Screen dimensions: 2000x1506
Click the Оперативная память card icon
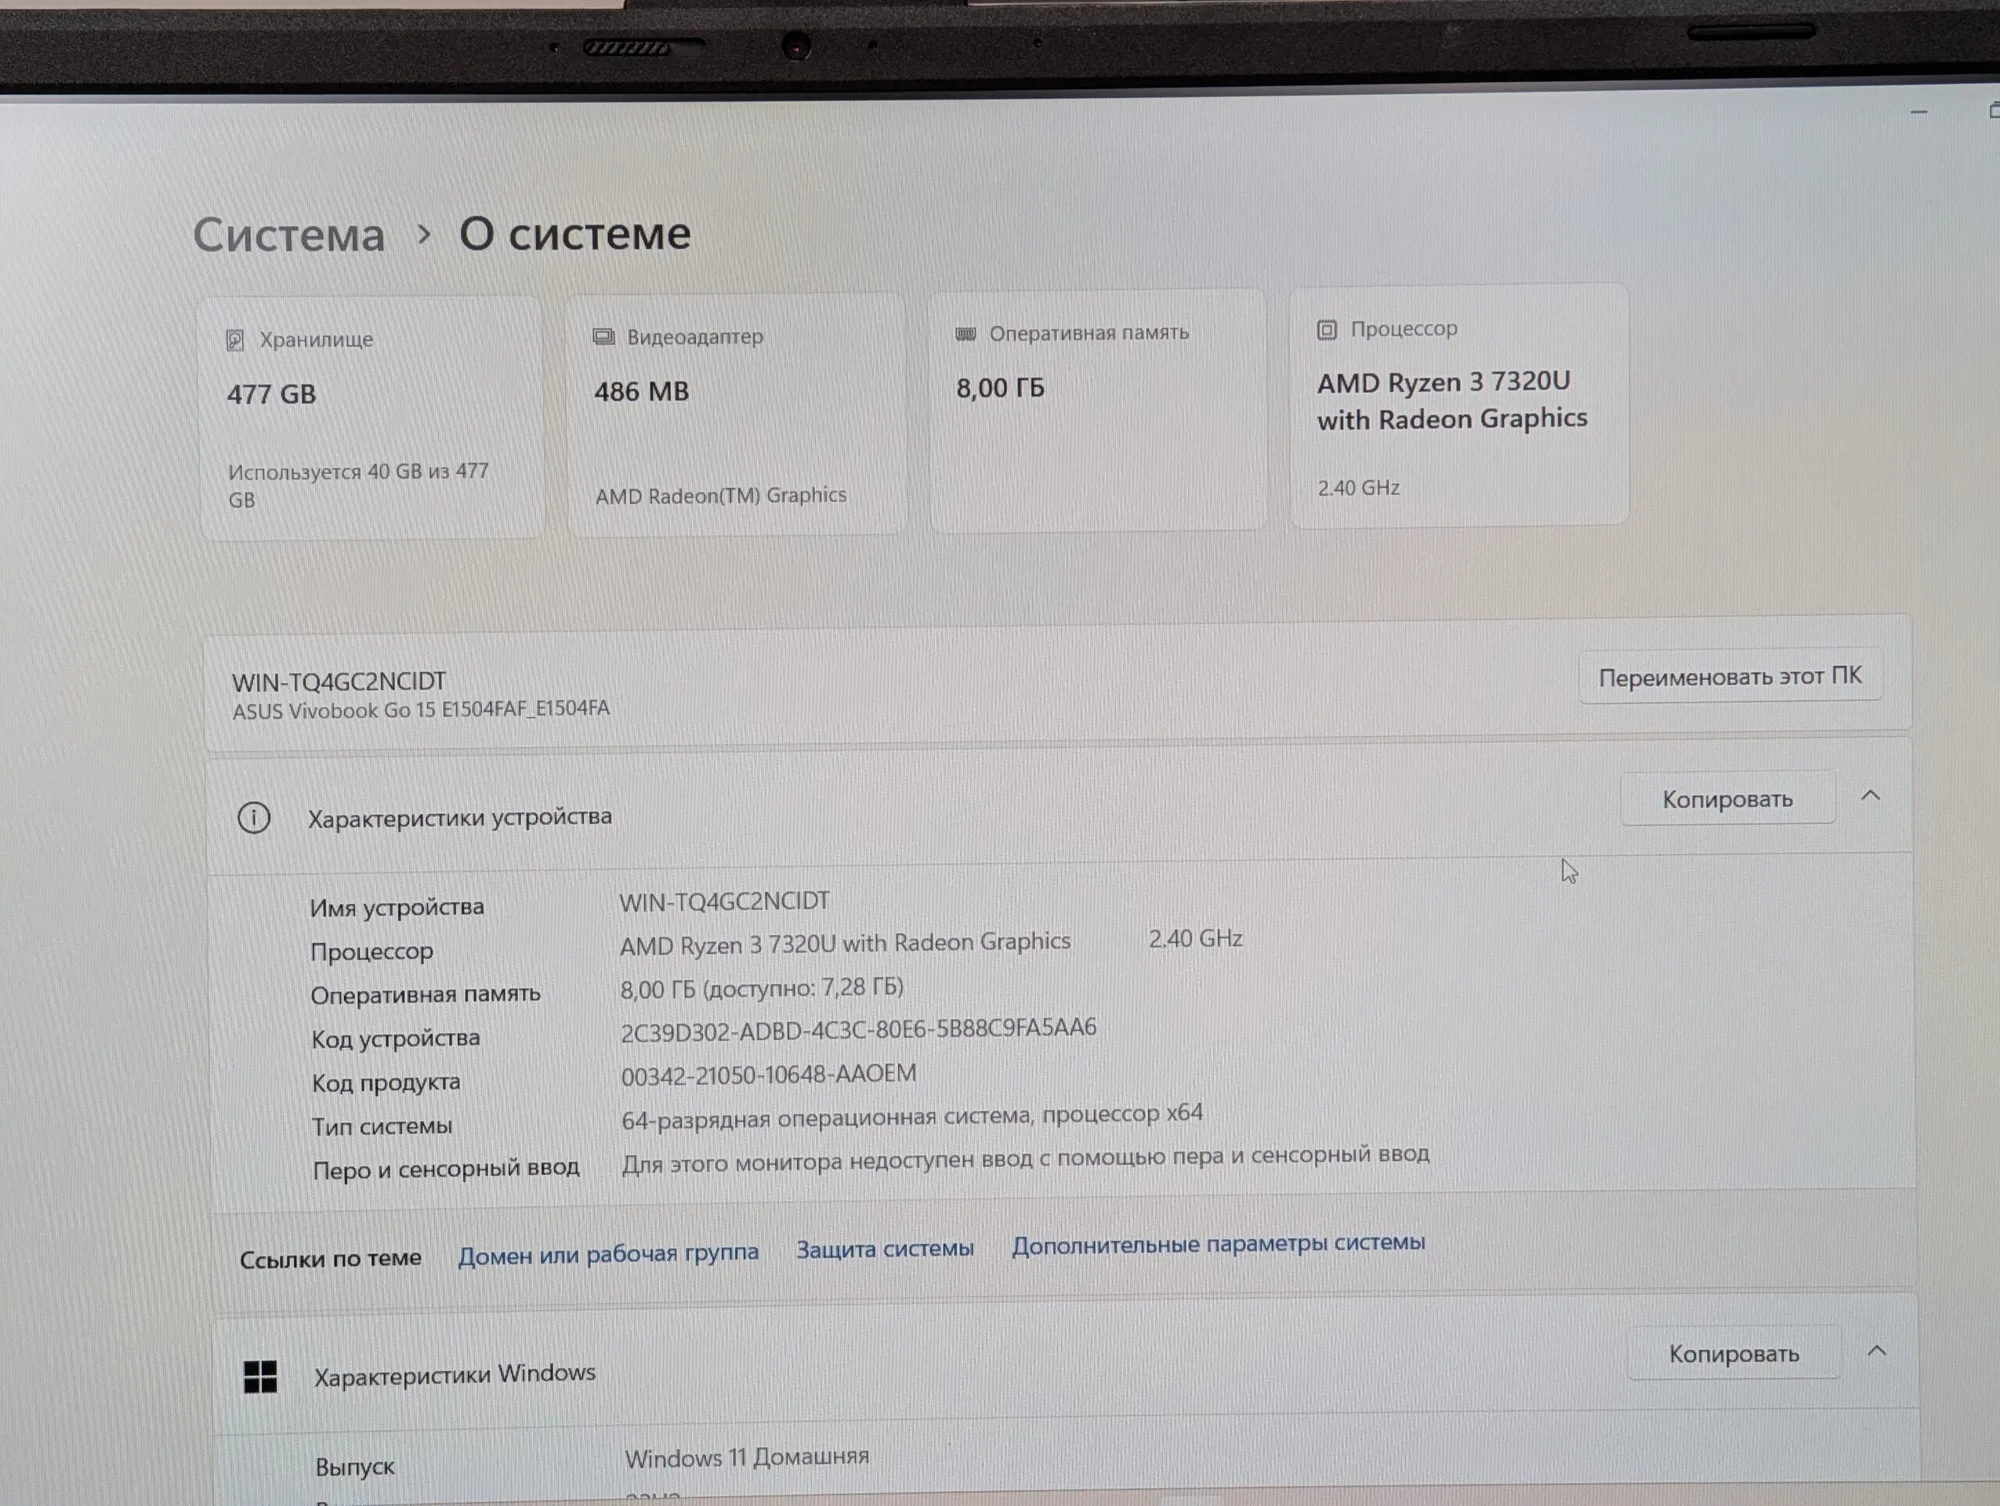965,334
